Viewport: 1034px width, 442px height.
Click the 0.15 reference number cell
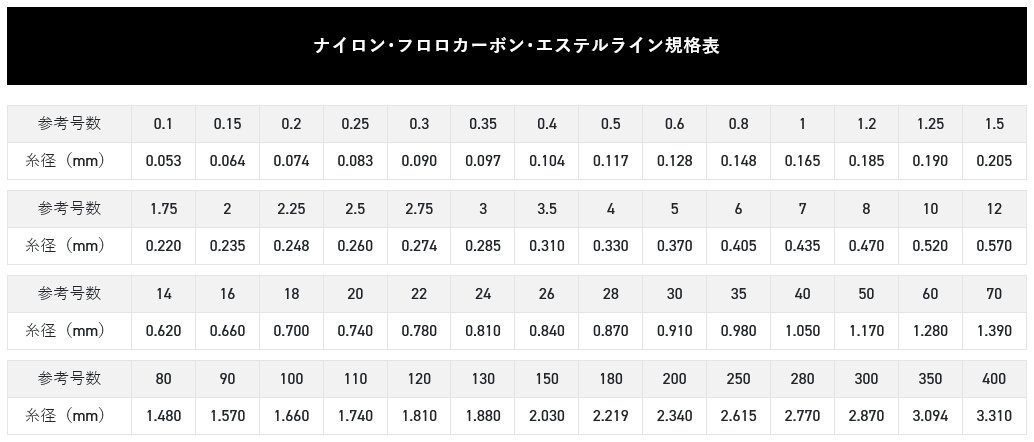point(227,123)
